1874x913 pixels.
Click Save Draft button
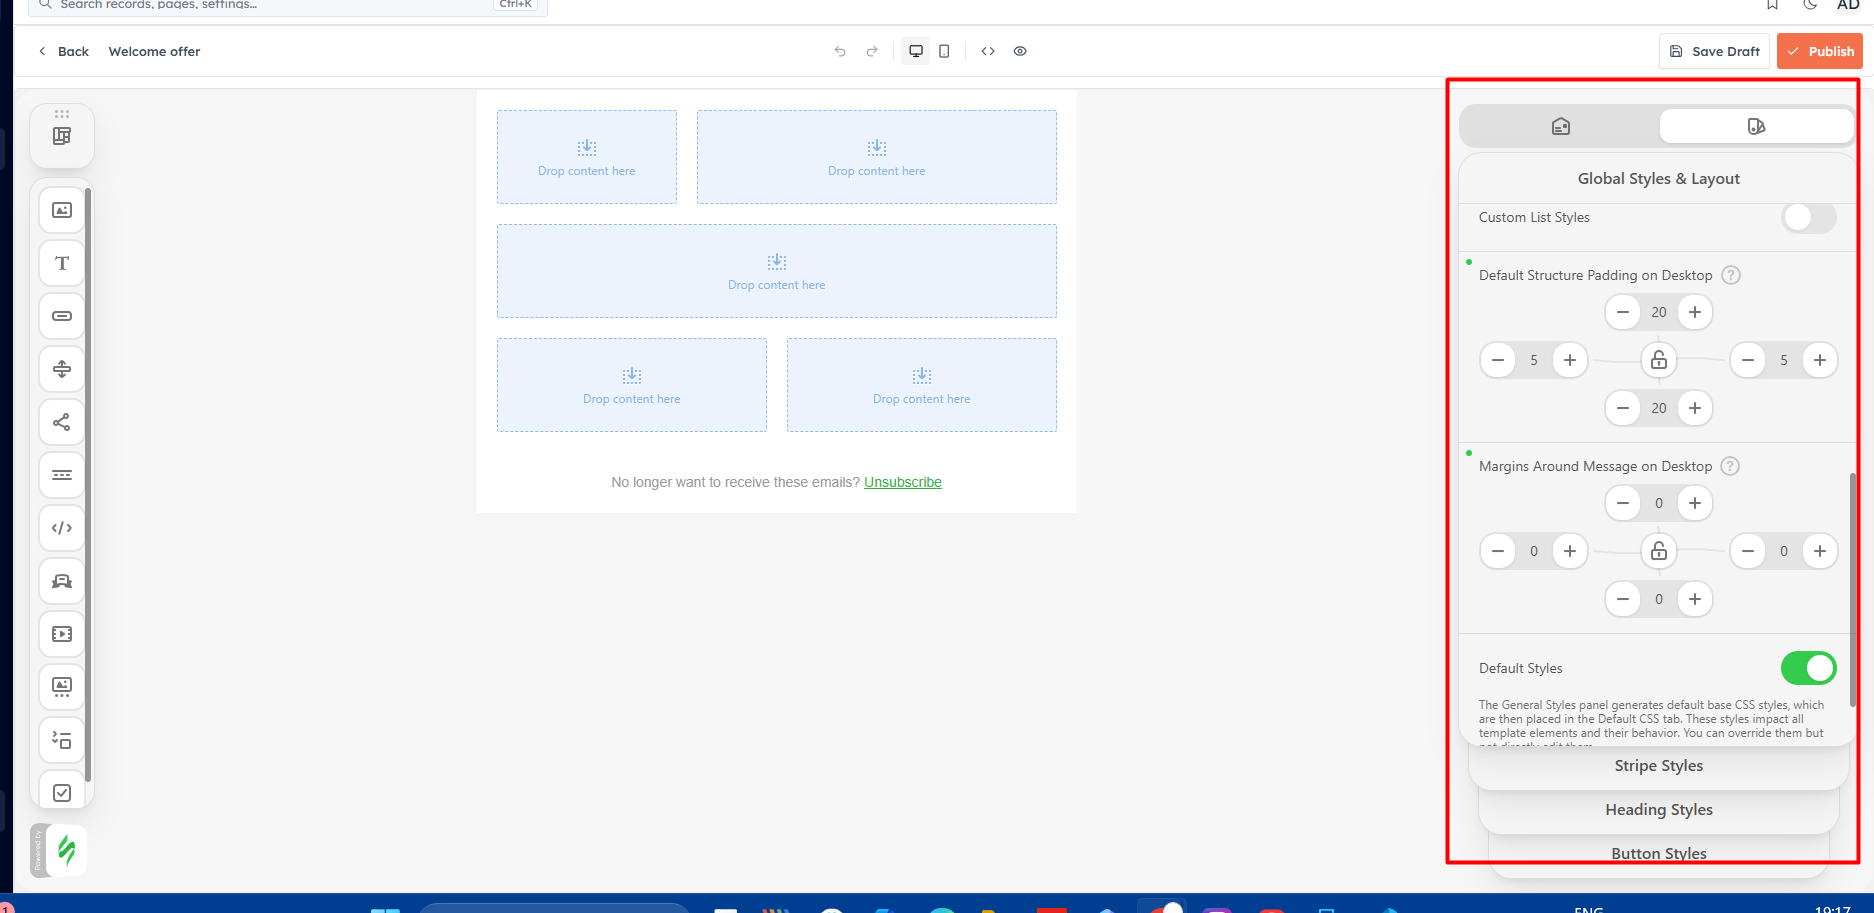pos(1714,51)
